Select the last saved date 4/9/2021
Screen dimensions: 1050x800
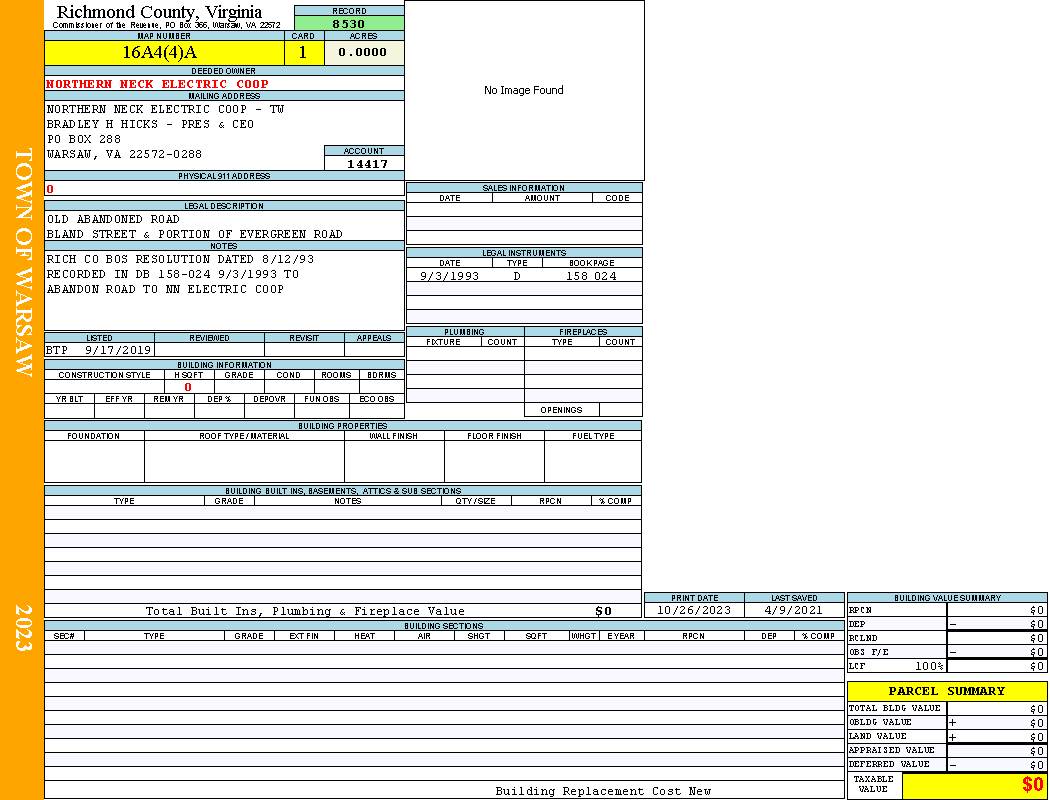pyautogui.click(x=793, y=610)
